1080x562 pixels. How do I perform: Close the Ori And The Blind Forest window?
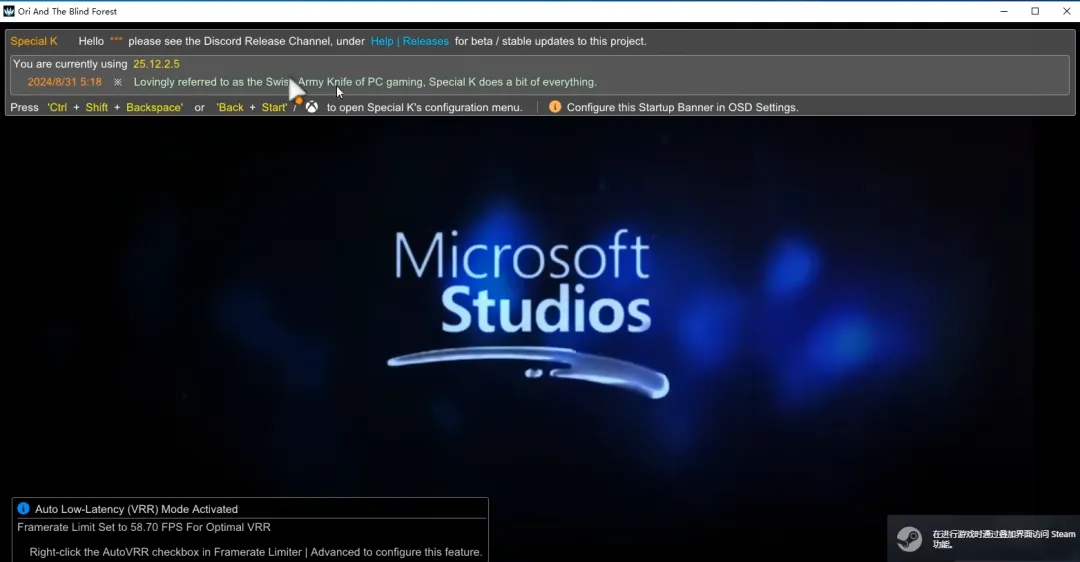click(1066, 11)
